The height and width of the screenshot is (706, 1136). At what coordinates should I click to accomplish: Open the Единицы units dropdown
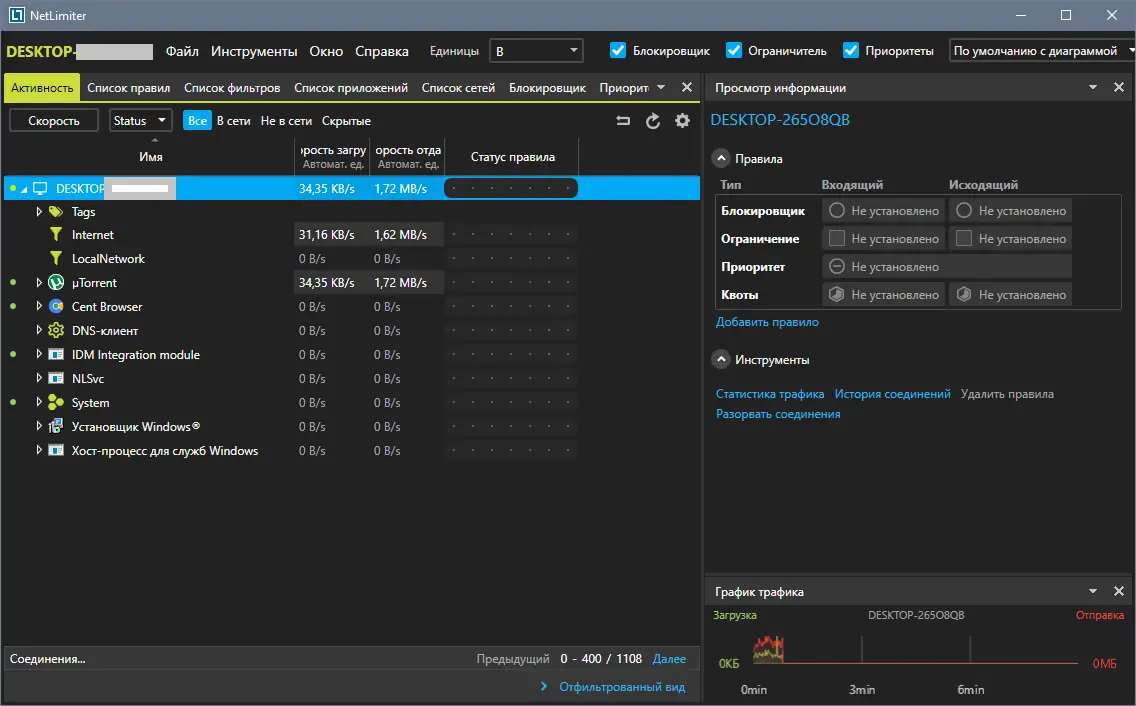[x=535, y=50]
